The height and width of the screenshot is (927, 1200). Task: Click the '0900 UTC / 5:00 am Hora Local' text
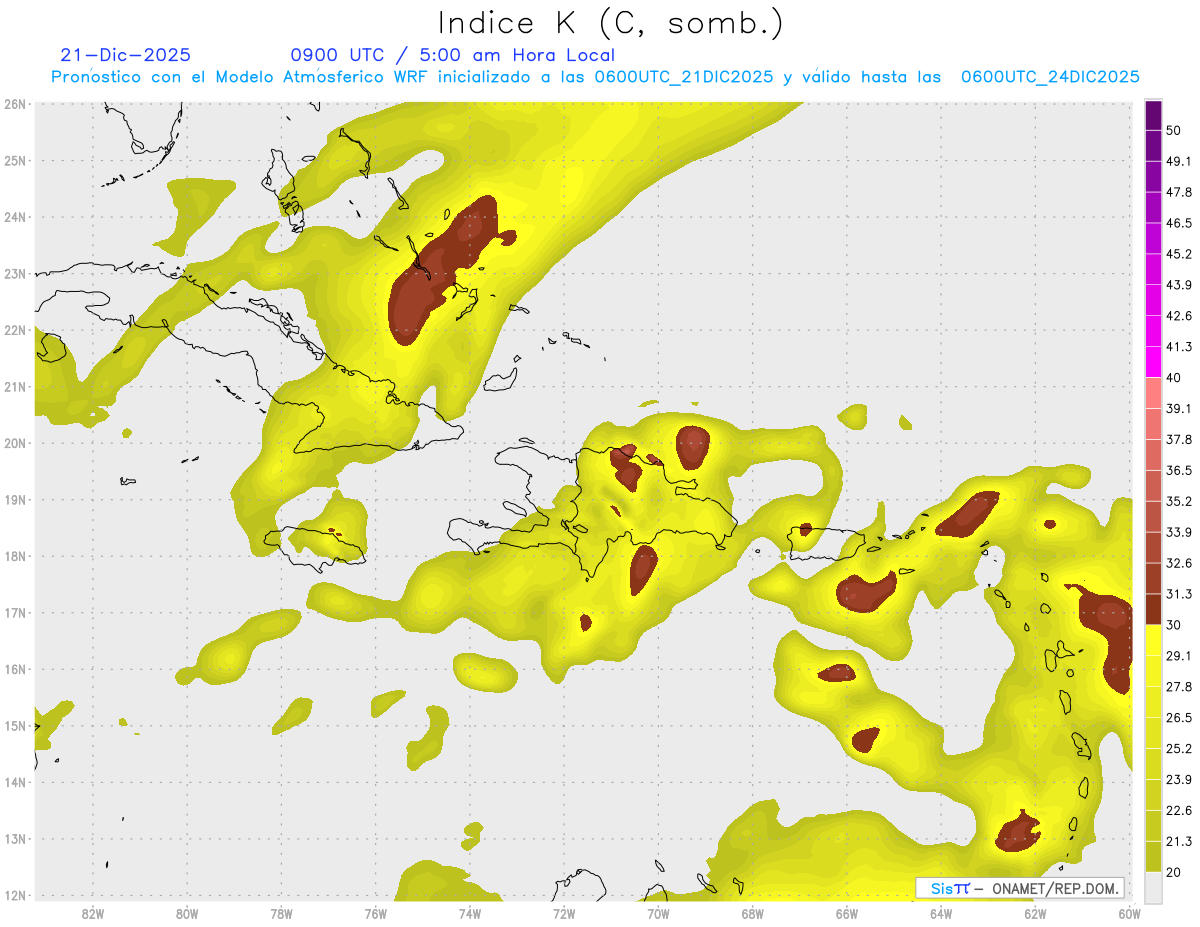pyautogui.click(x=452, y=55)
